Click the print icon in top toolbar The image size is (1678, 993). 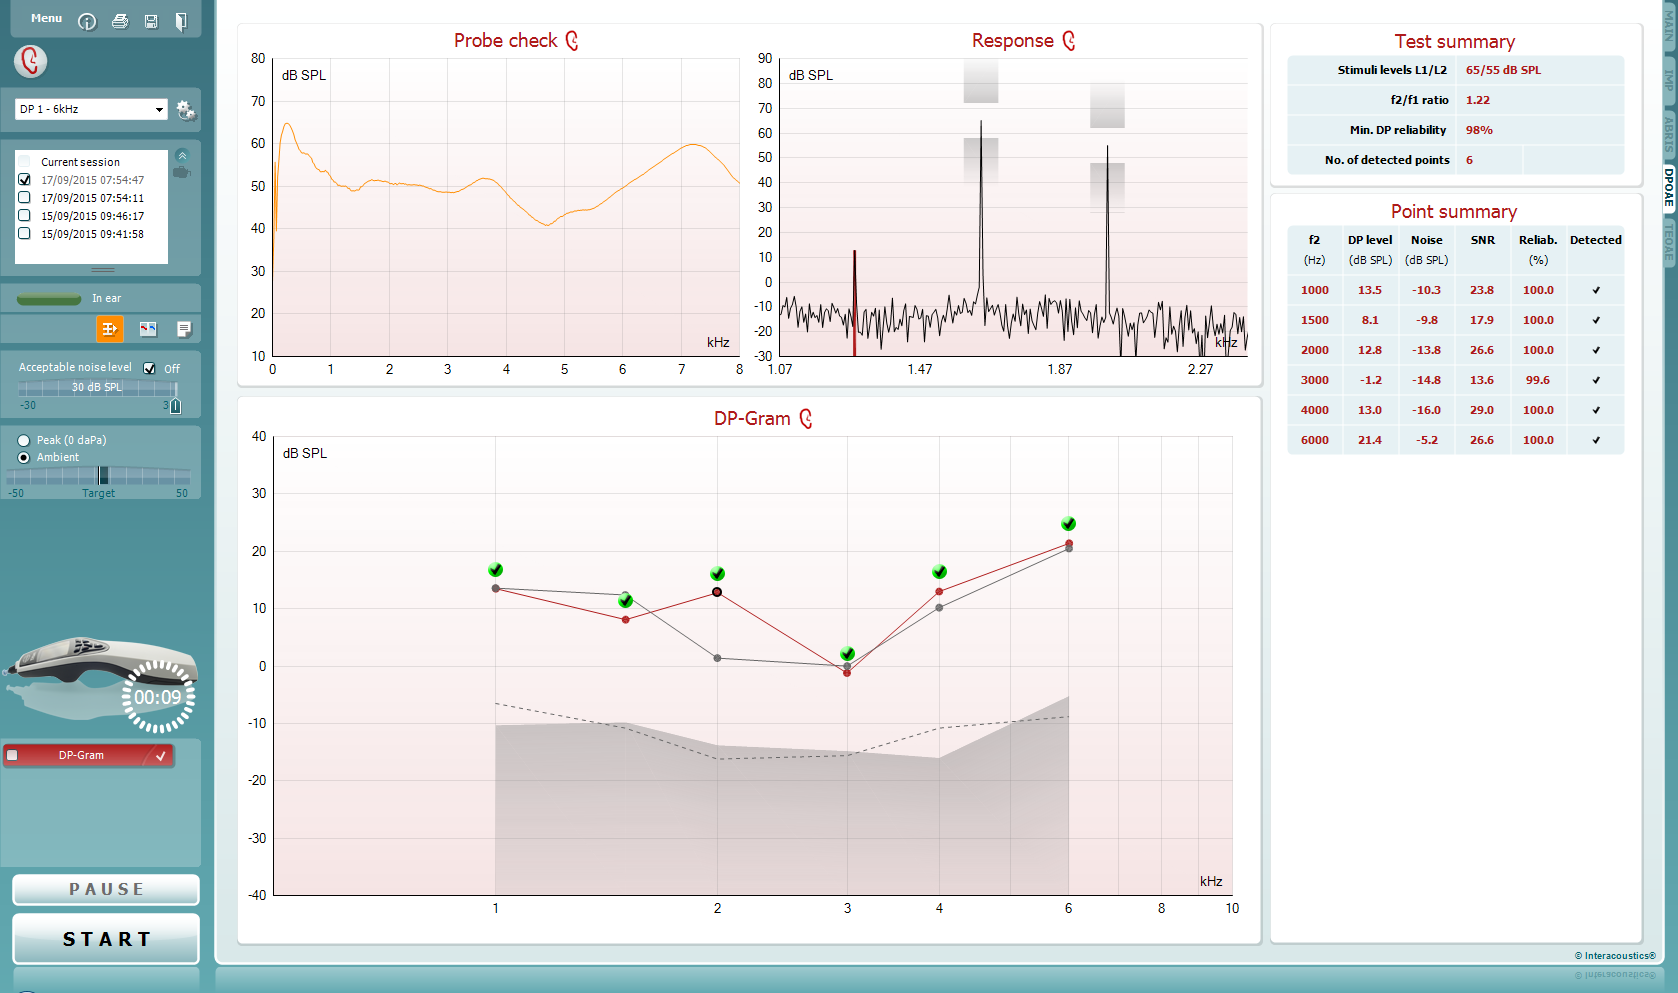click(x=120, y=21)
